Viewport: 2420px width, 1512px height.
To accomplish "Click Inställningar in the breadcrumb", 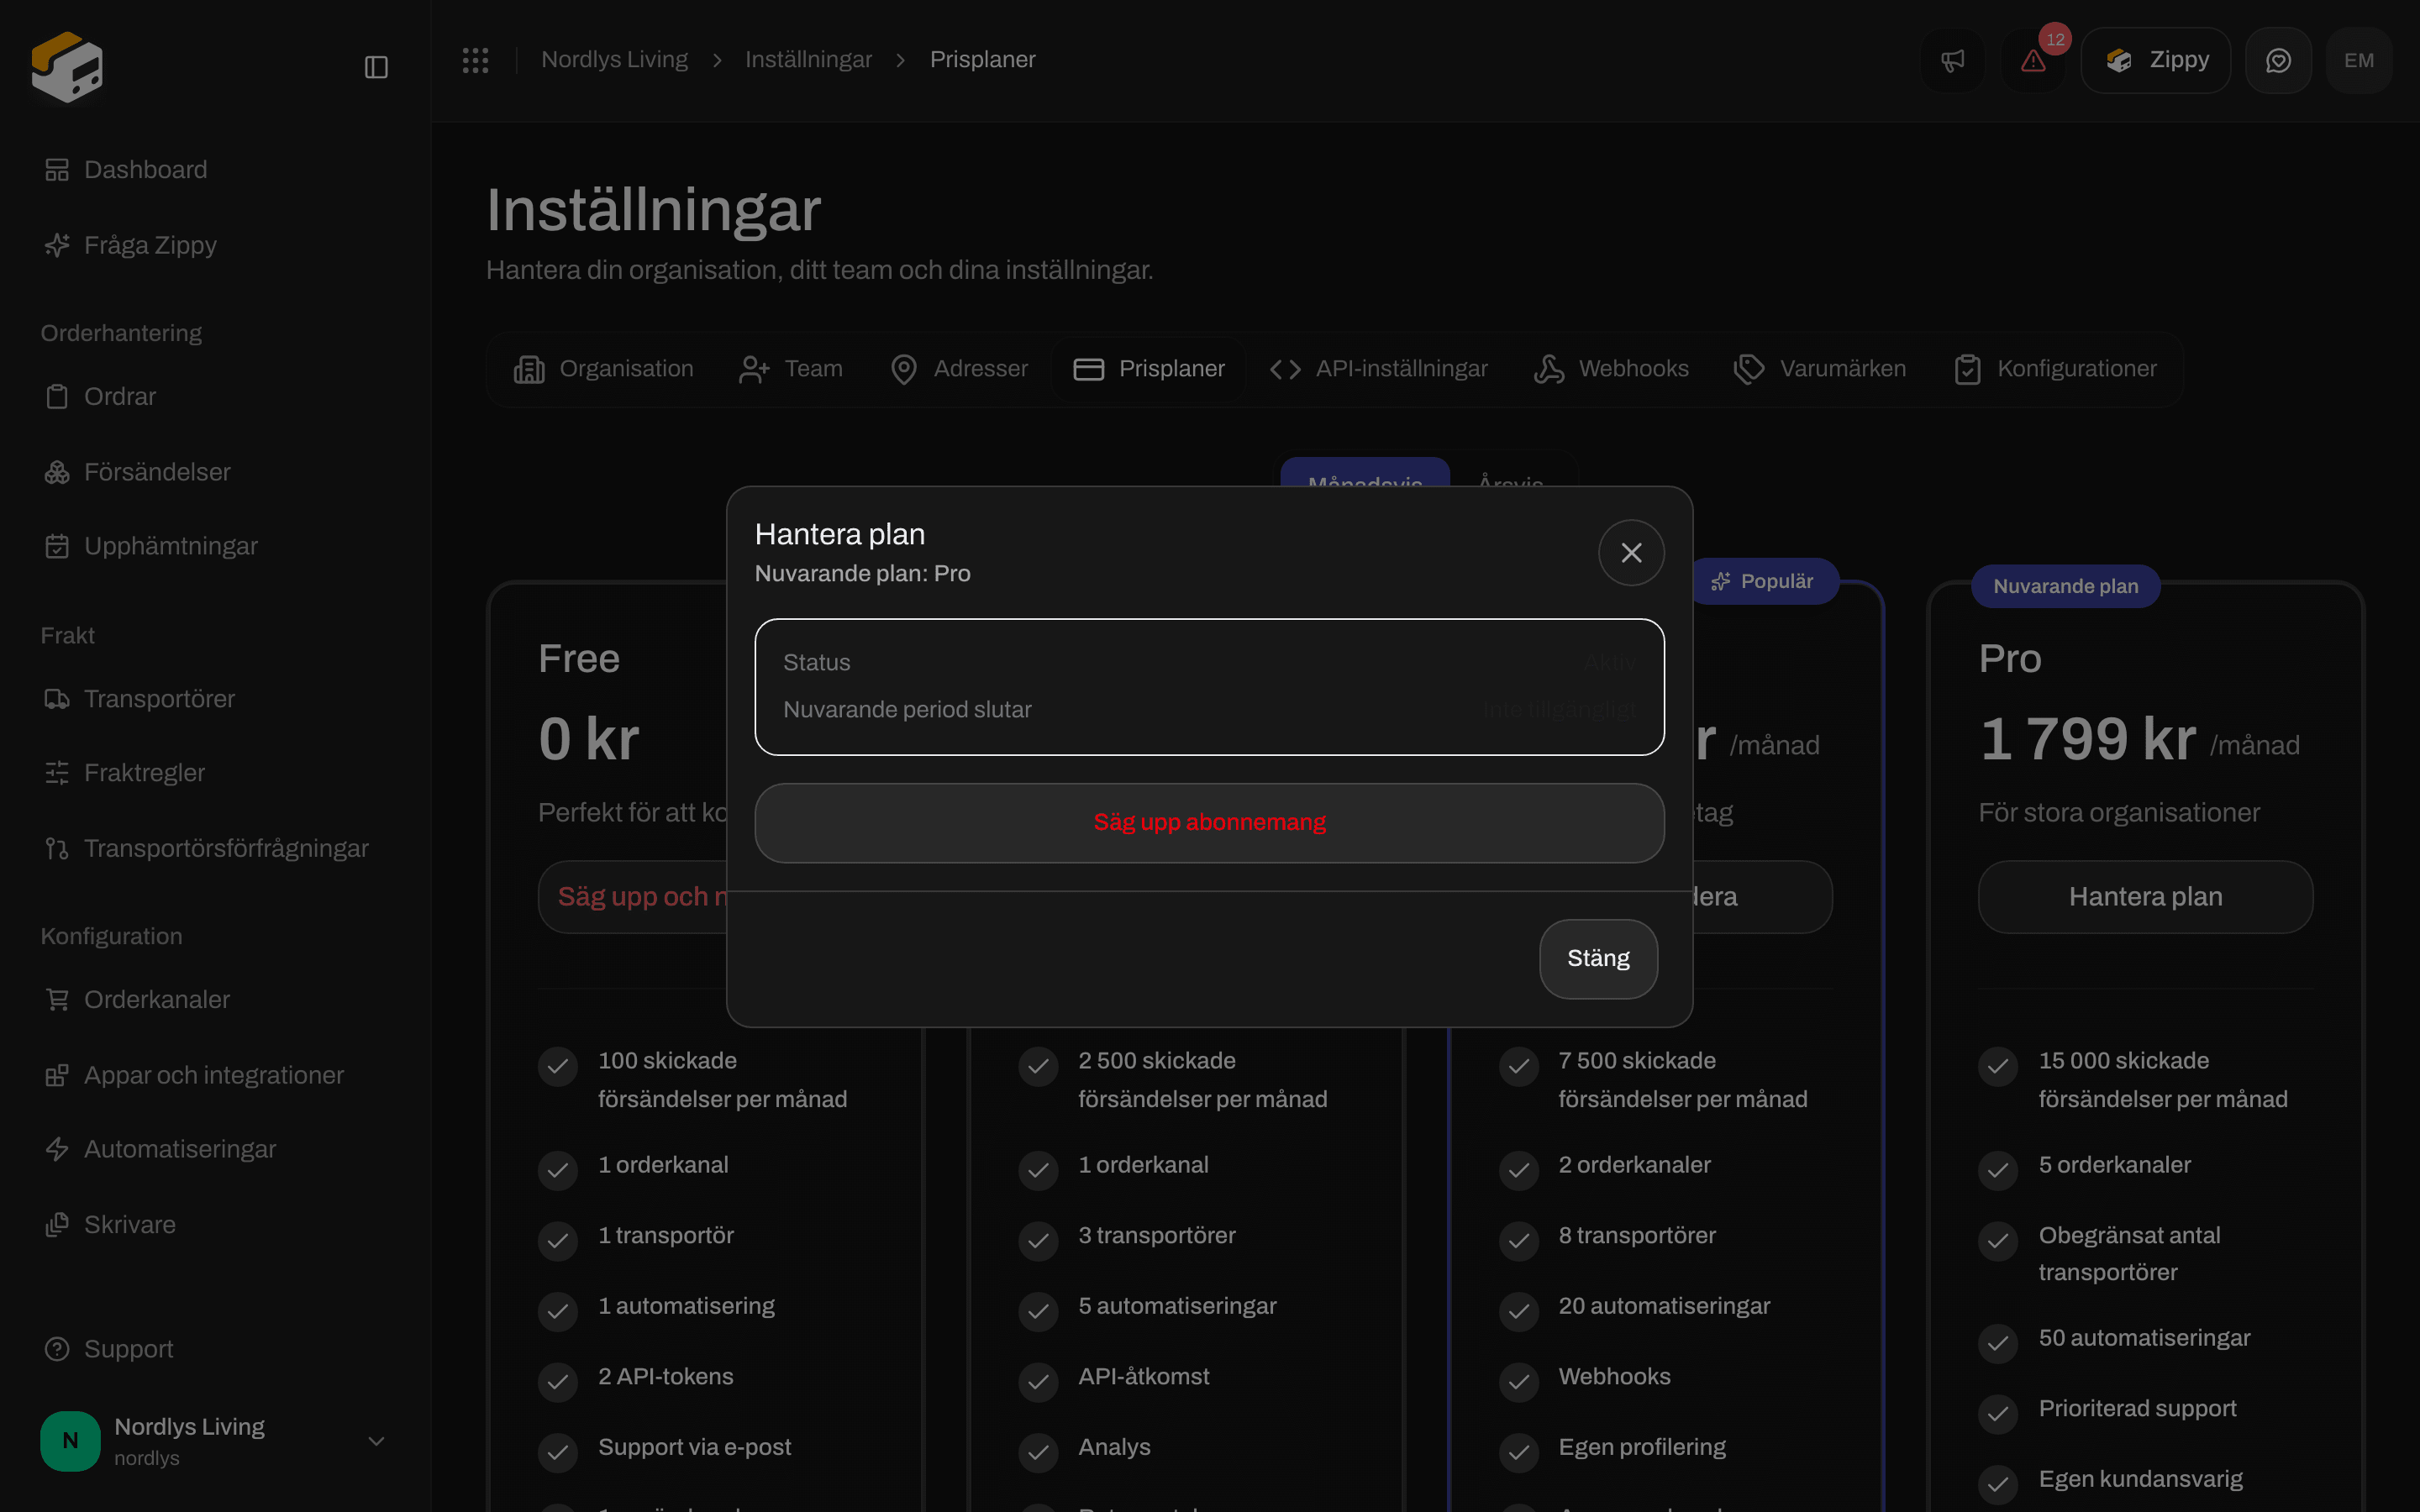I will tap(808, 60).
